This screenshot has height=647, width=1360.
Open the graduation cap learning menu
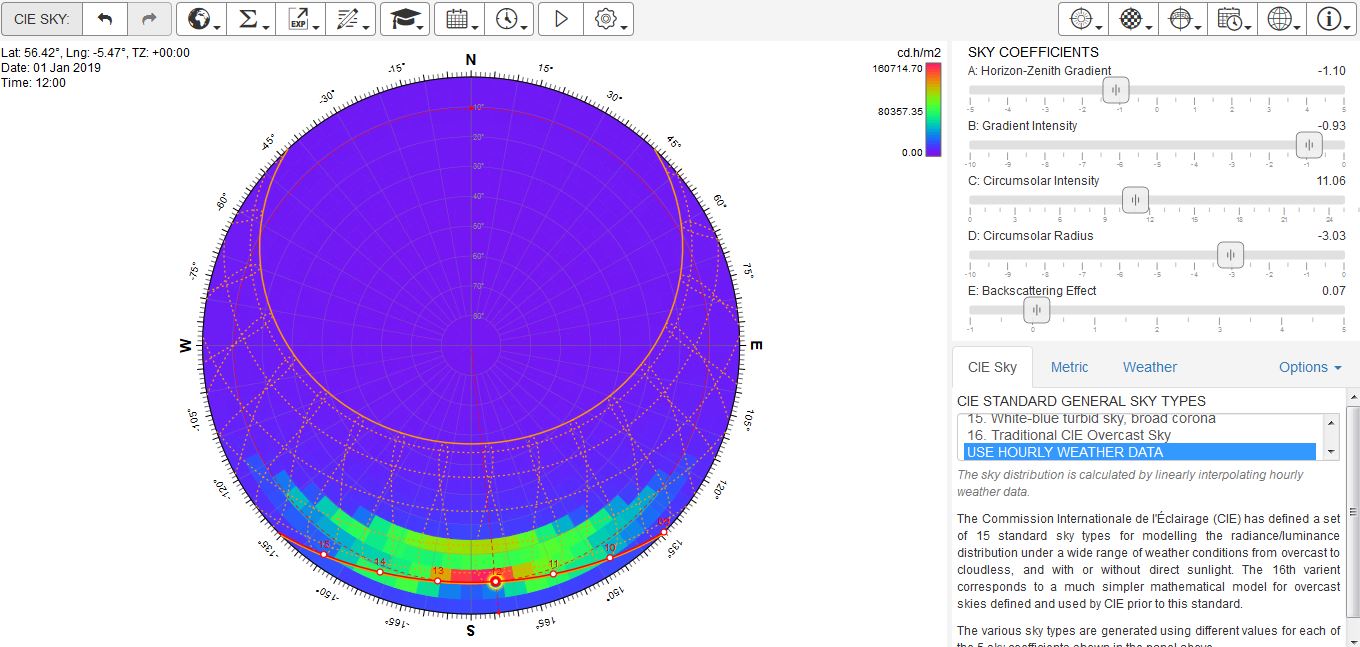(405, 19)
